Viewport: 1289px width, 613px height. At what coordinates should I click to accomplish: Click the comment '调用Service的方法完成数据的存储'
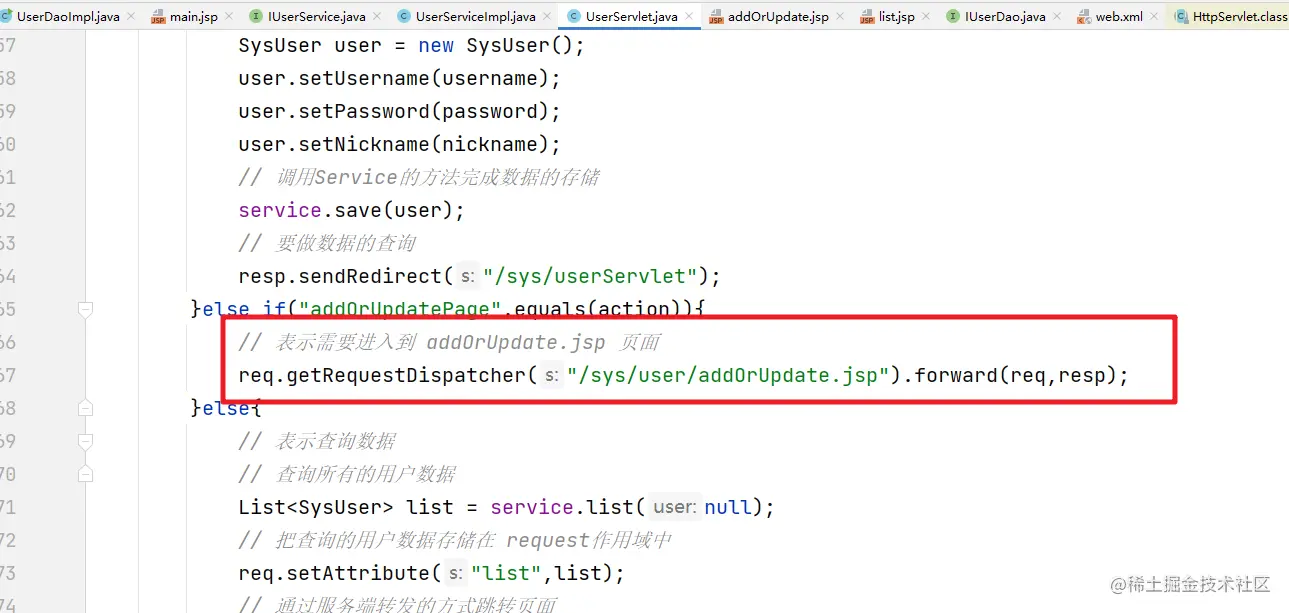pos(419,177)
